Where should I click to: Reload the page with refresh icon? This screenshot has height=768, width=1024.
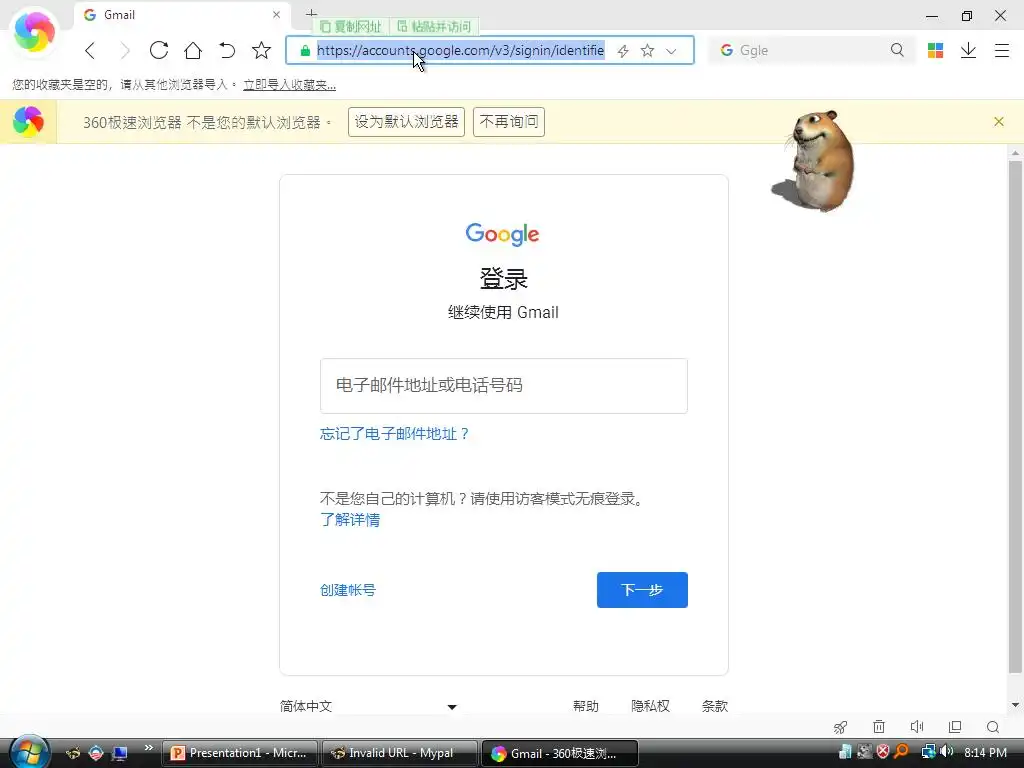159,50
